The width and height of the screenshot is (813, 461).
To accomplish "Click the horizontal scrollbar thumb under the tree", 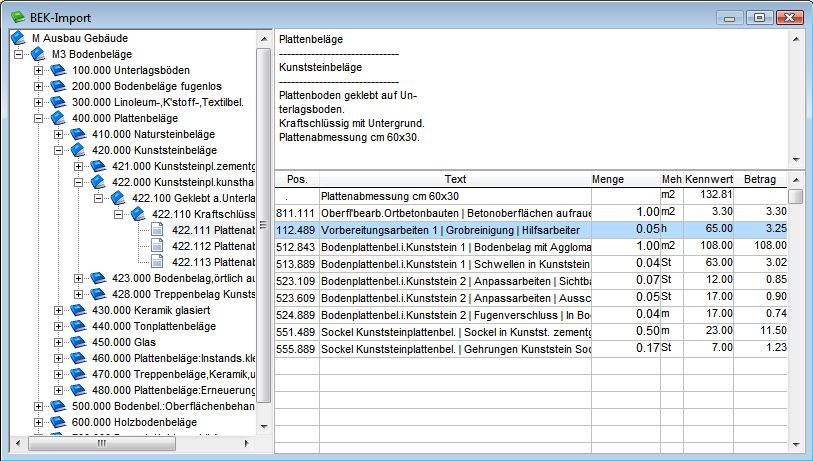I will click(102, 443).
